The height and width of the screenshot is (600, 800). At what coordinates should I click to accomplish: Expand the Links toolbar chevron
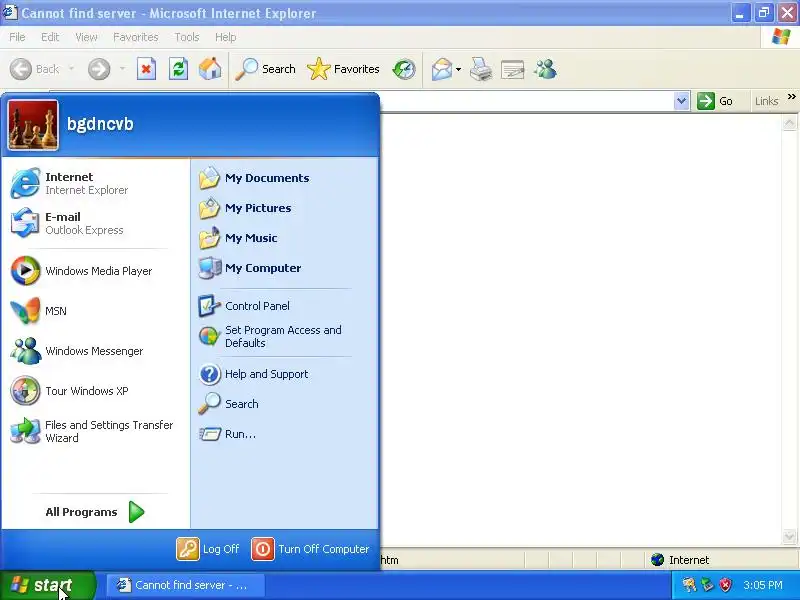[x=791, y=96]
